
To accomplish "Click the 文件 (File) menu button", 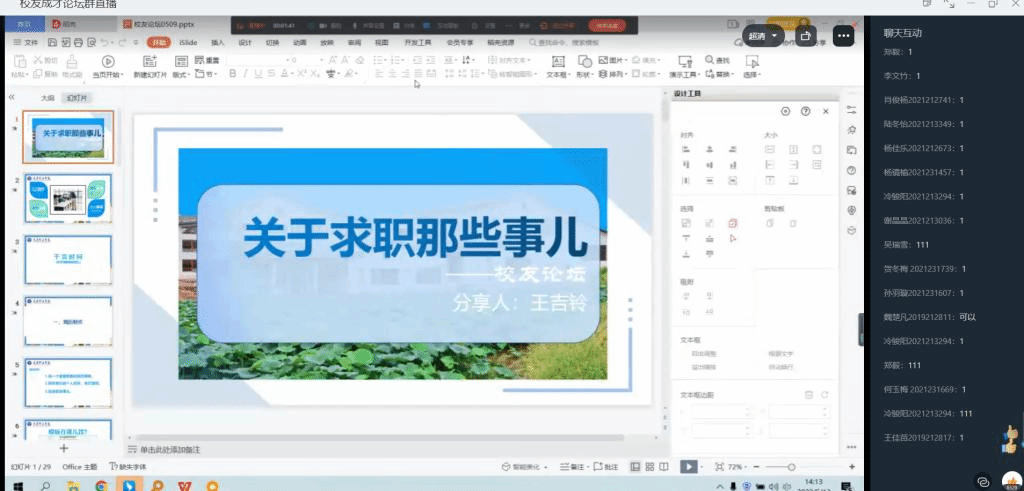I will [x=27, y=43].
